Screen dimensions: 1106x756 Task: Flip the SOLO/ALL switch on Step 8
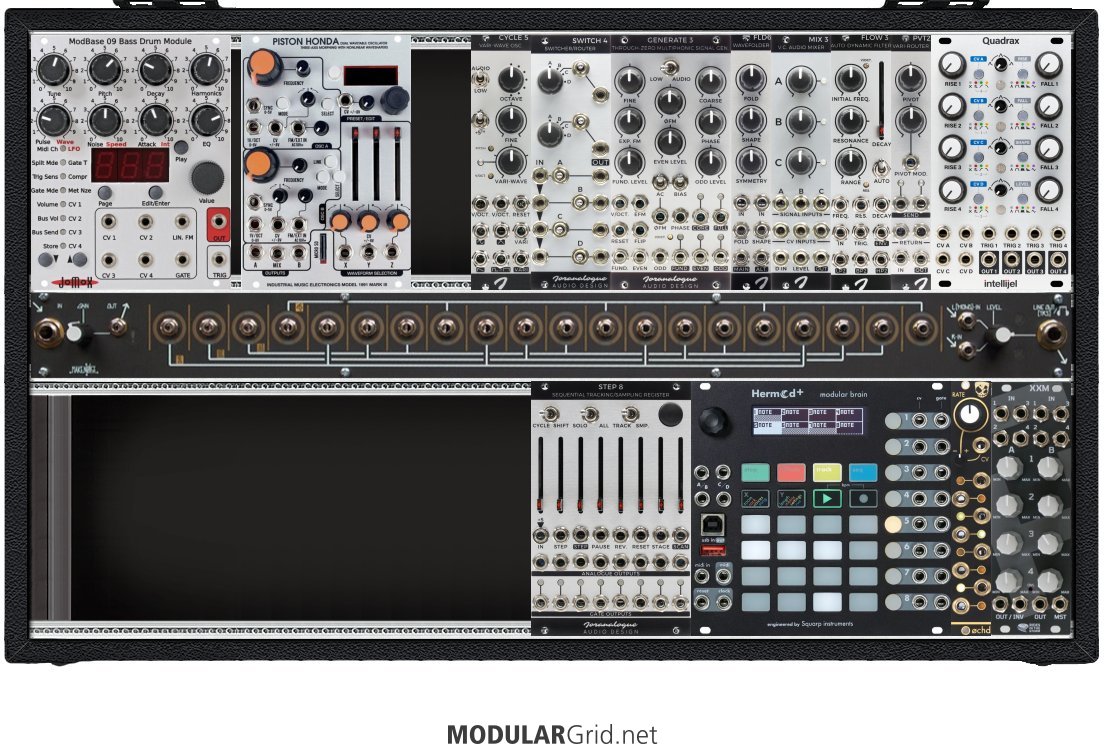tap(589, 414)
